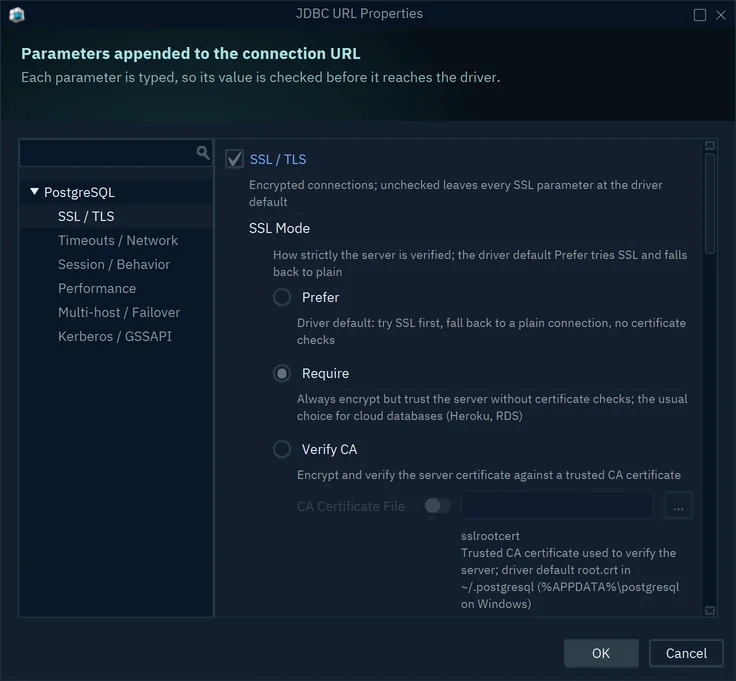Click the CA Certificate File path field
The image size is (736, 681).
(x=557, y=505)
